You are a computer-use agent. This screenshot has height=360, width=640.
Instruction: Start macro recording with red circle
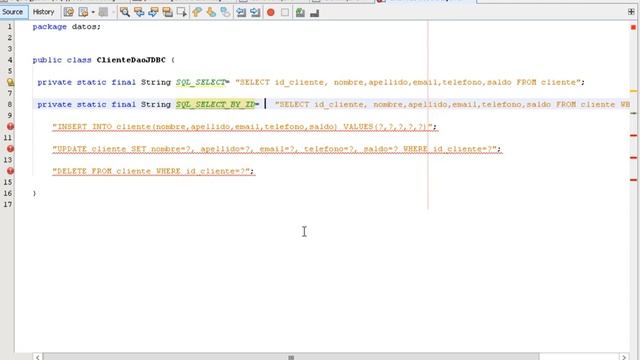coord(270,13)
